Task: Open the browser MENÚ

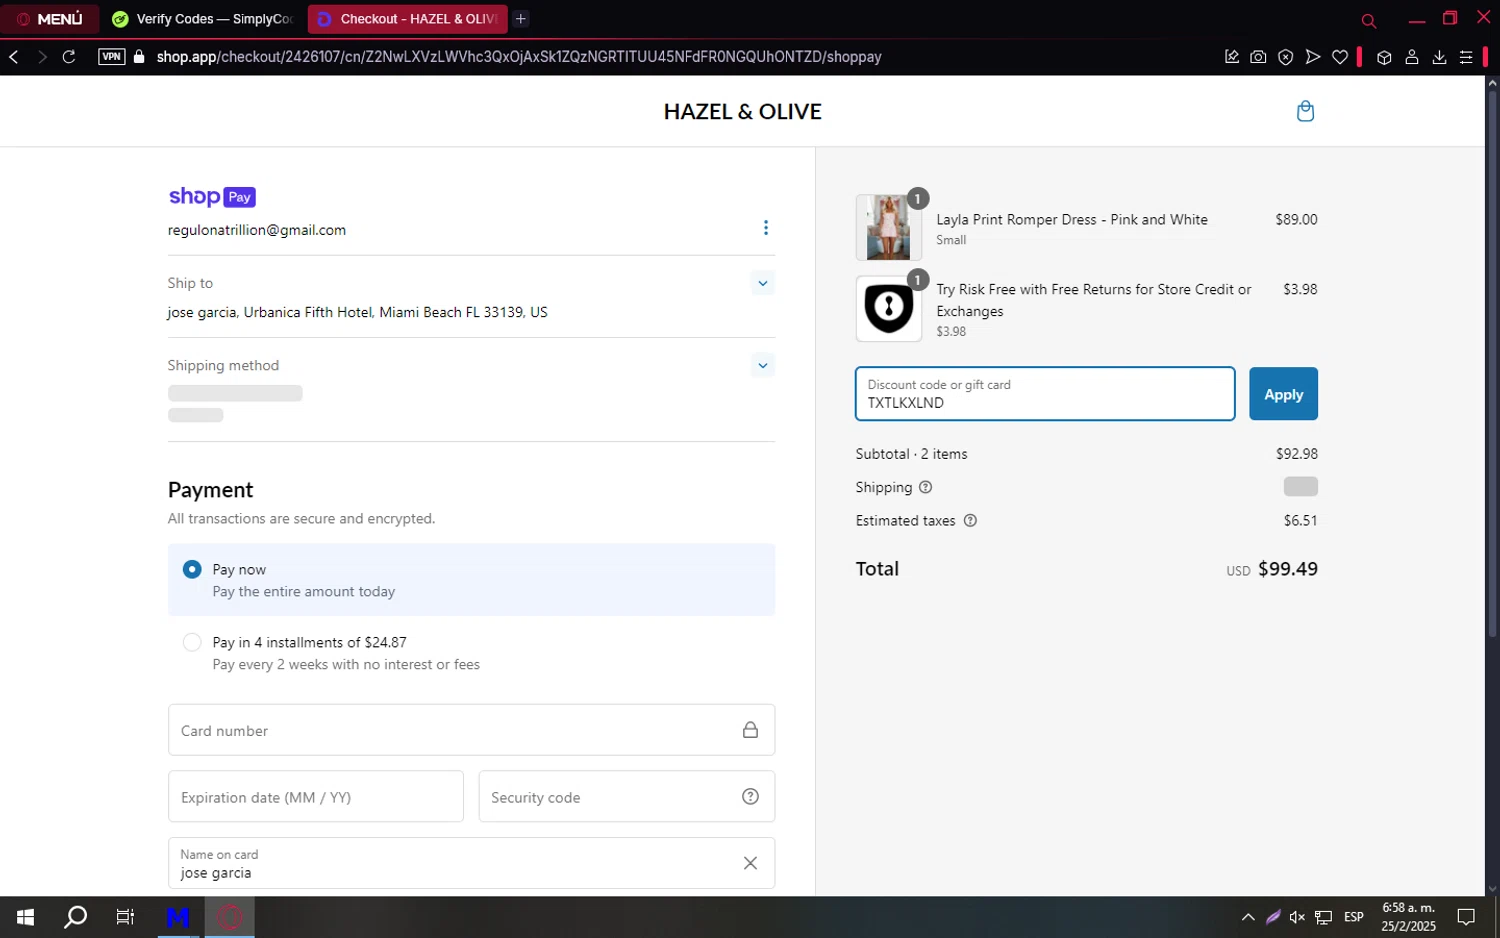Action: tap(50, 19)
